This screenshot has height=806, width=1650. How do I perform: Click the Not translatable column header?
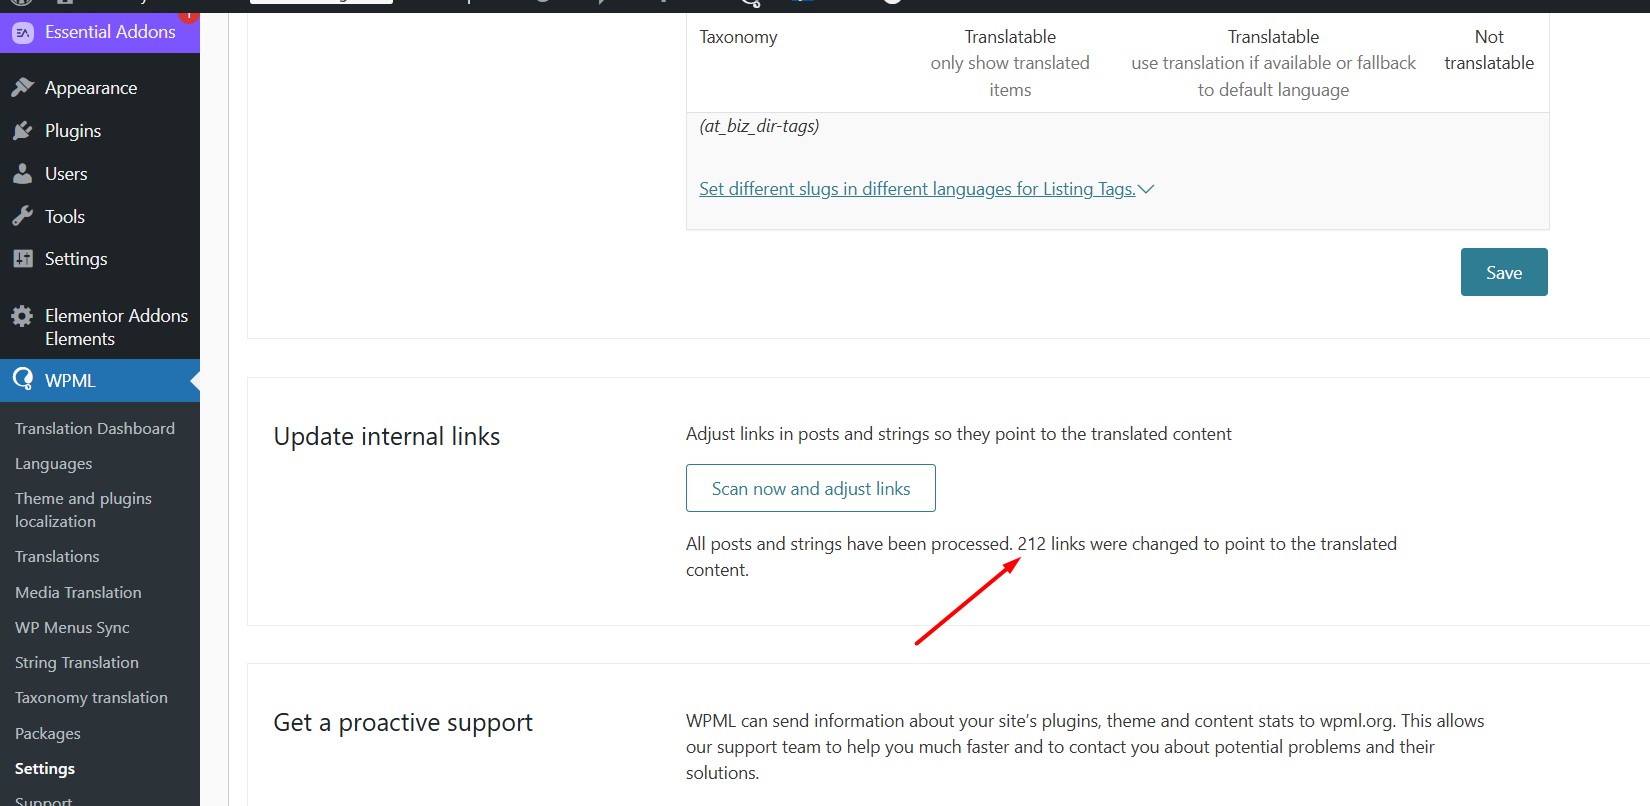pyautogui.click(x=1489, y=50)
